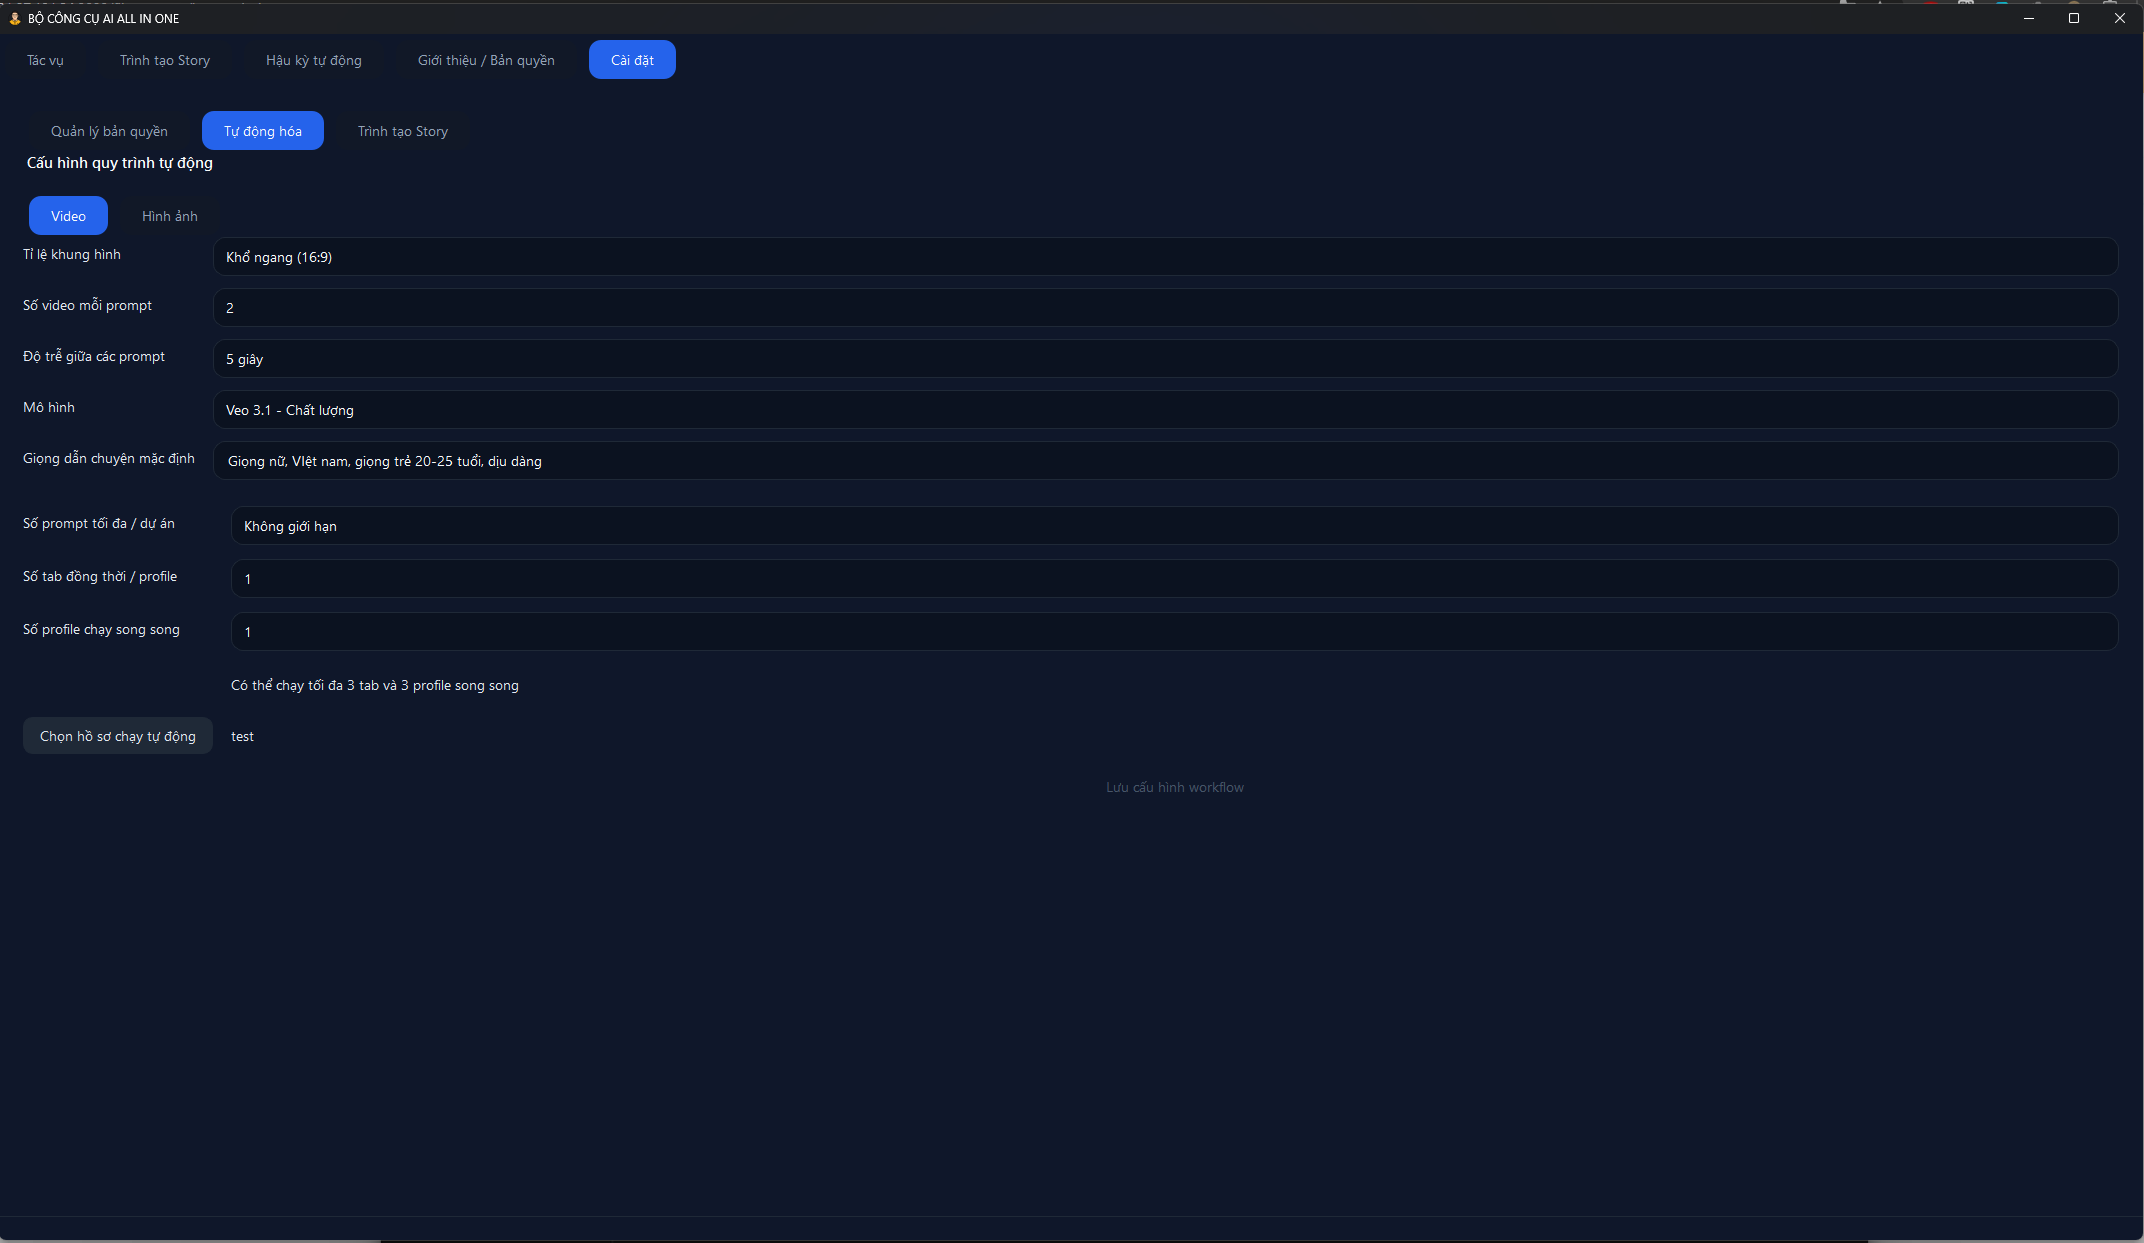
Task: Open the Tác vụ tab
Action: coord(45,60)
